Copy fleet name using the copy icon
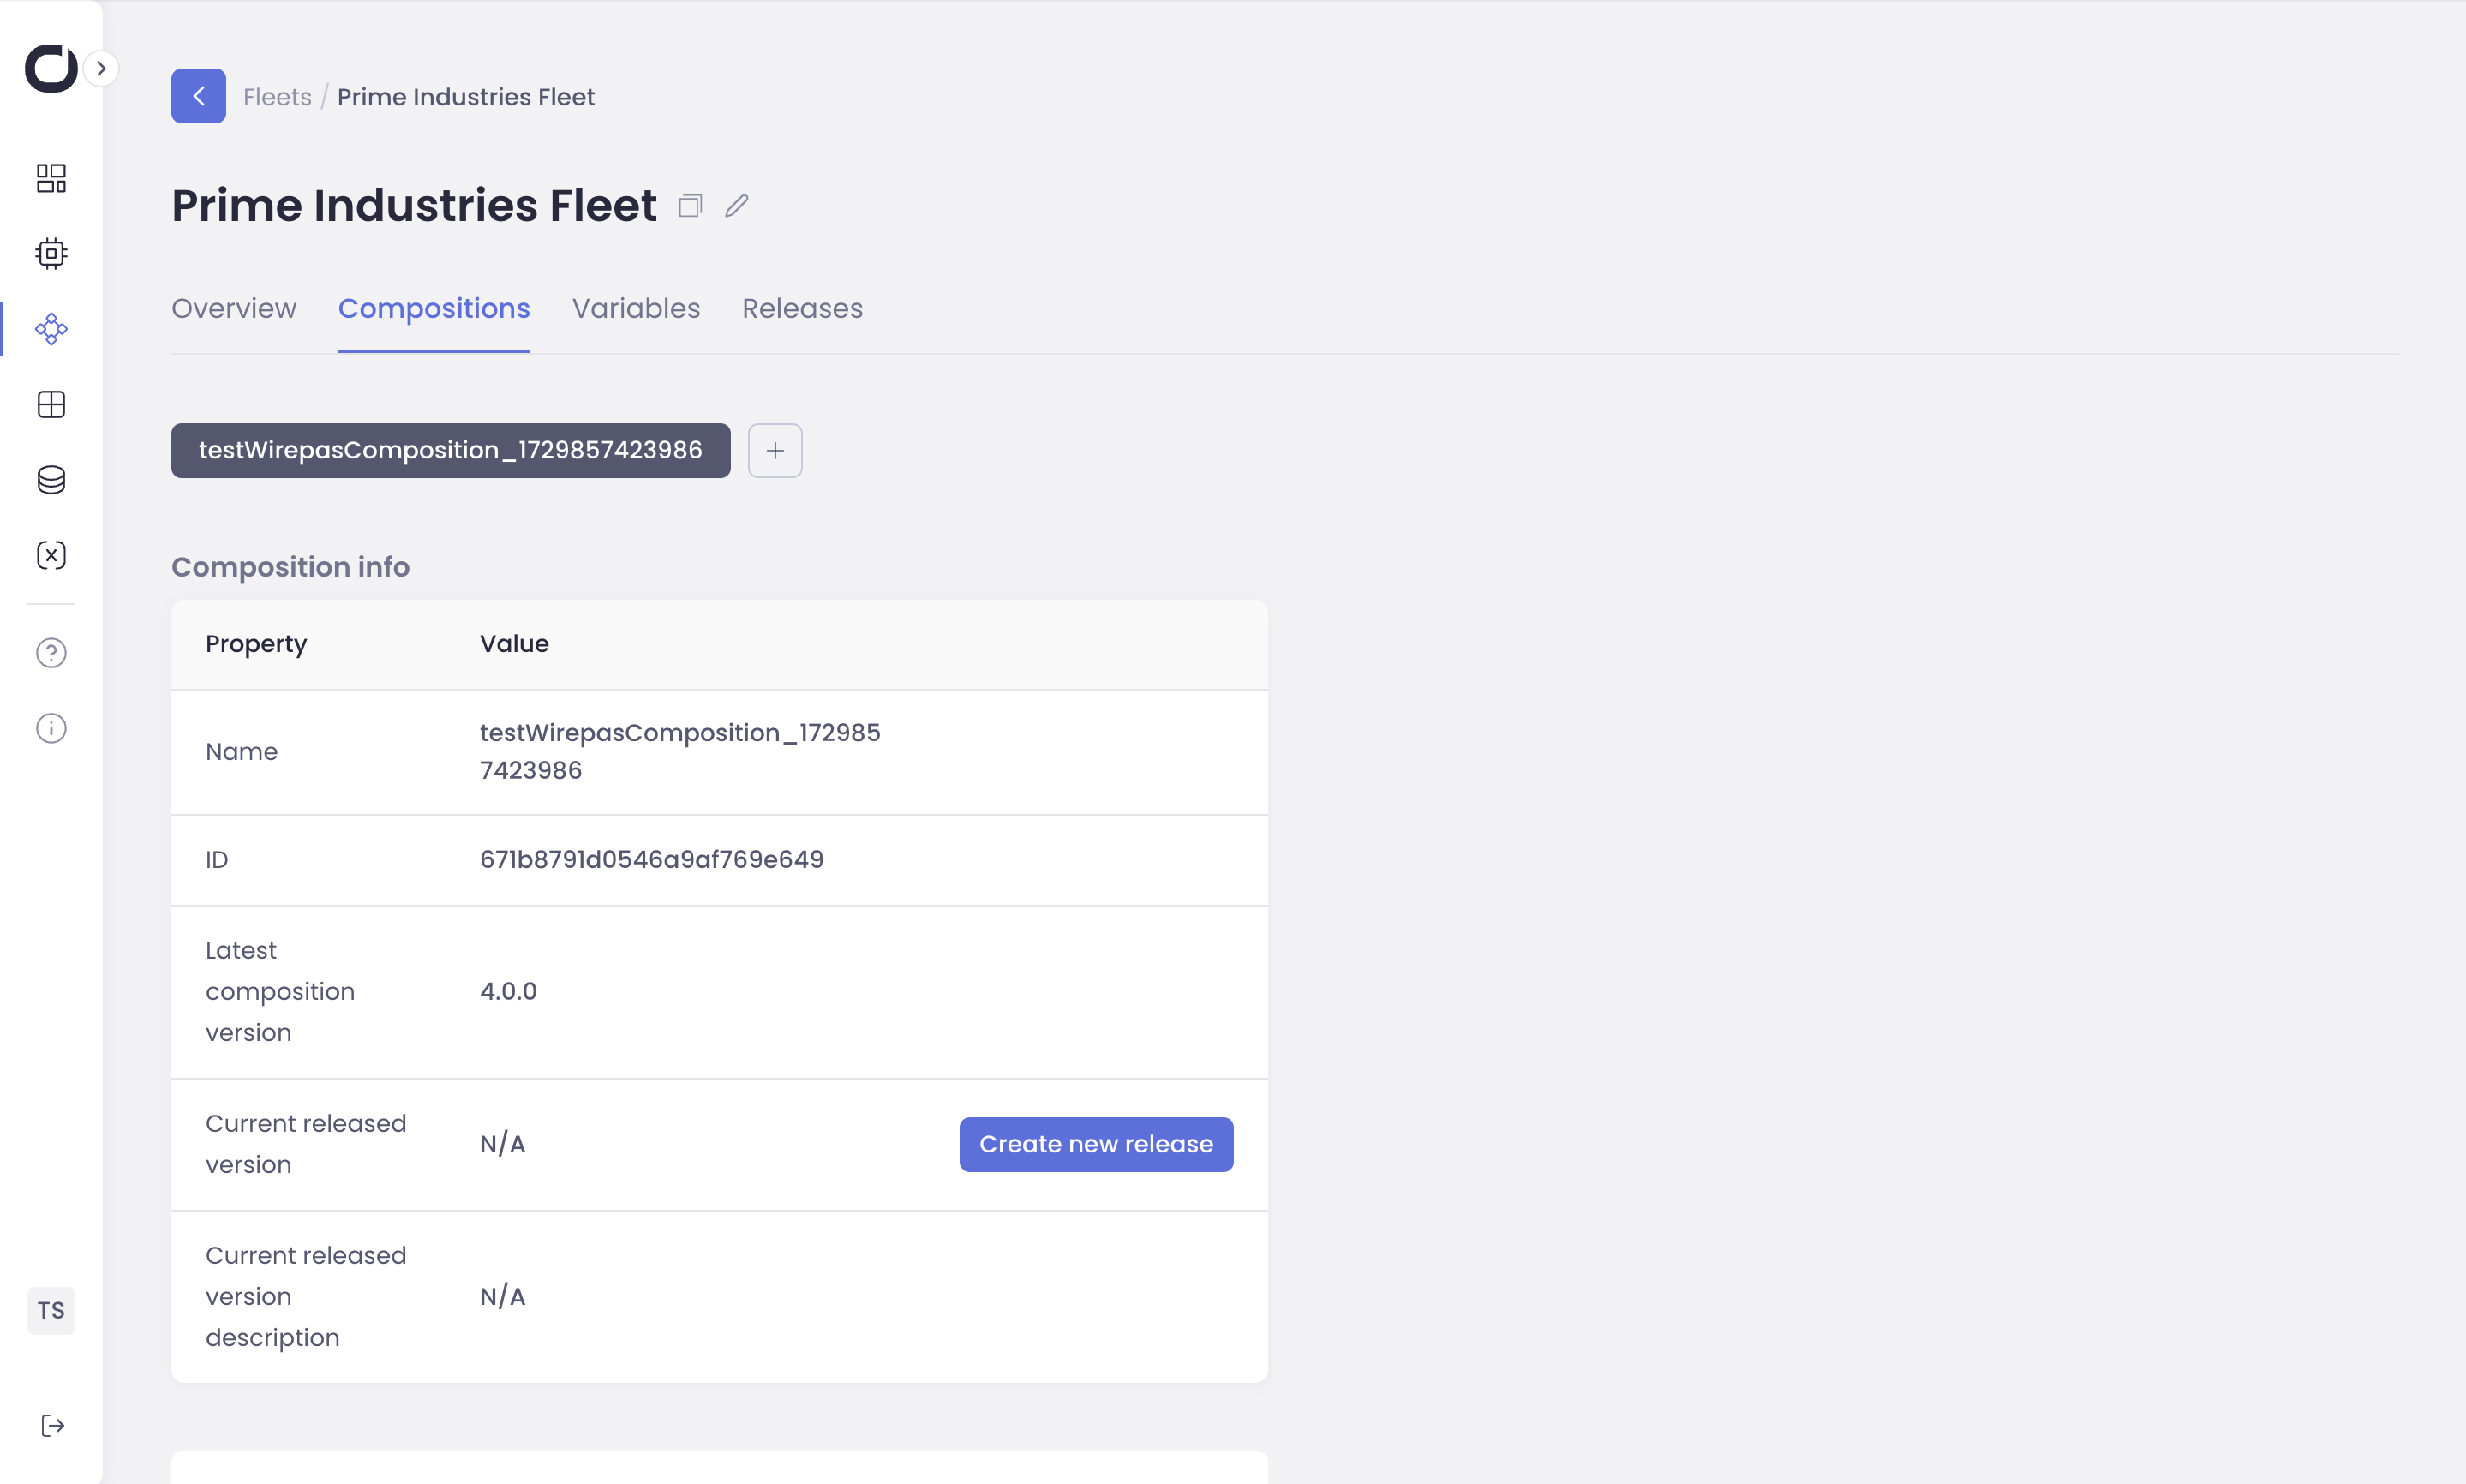The width and height of the screenshot is (2466, 1484). point(690,206)
